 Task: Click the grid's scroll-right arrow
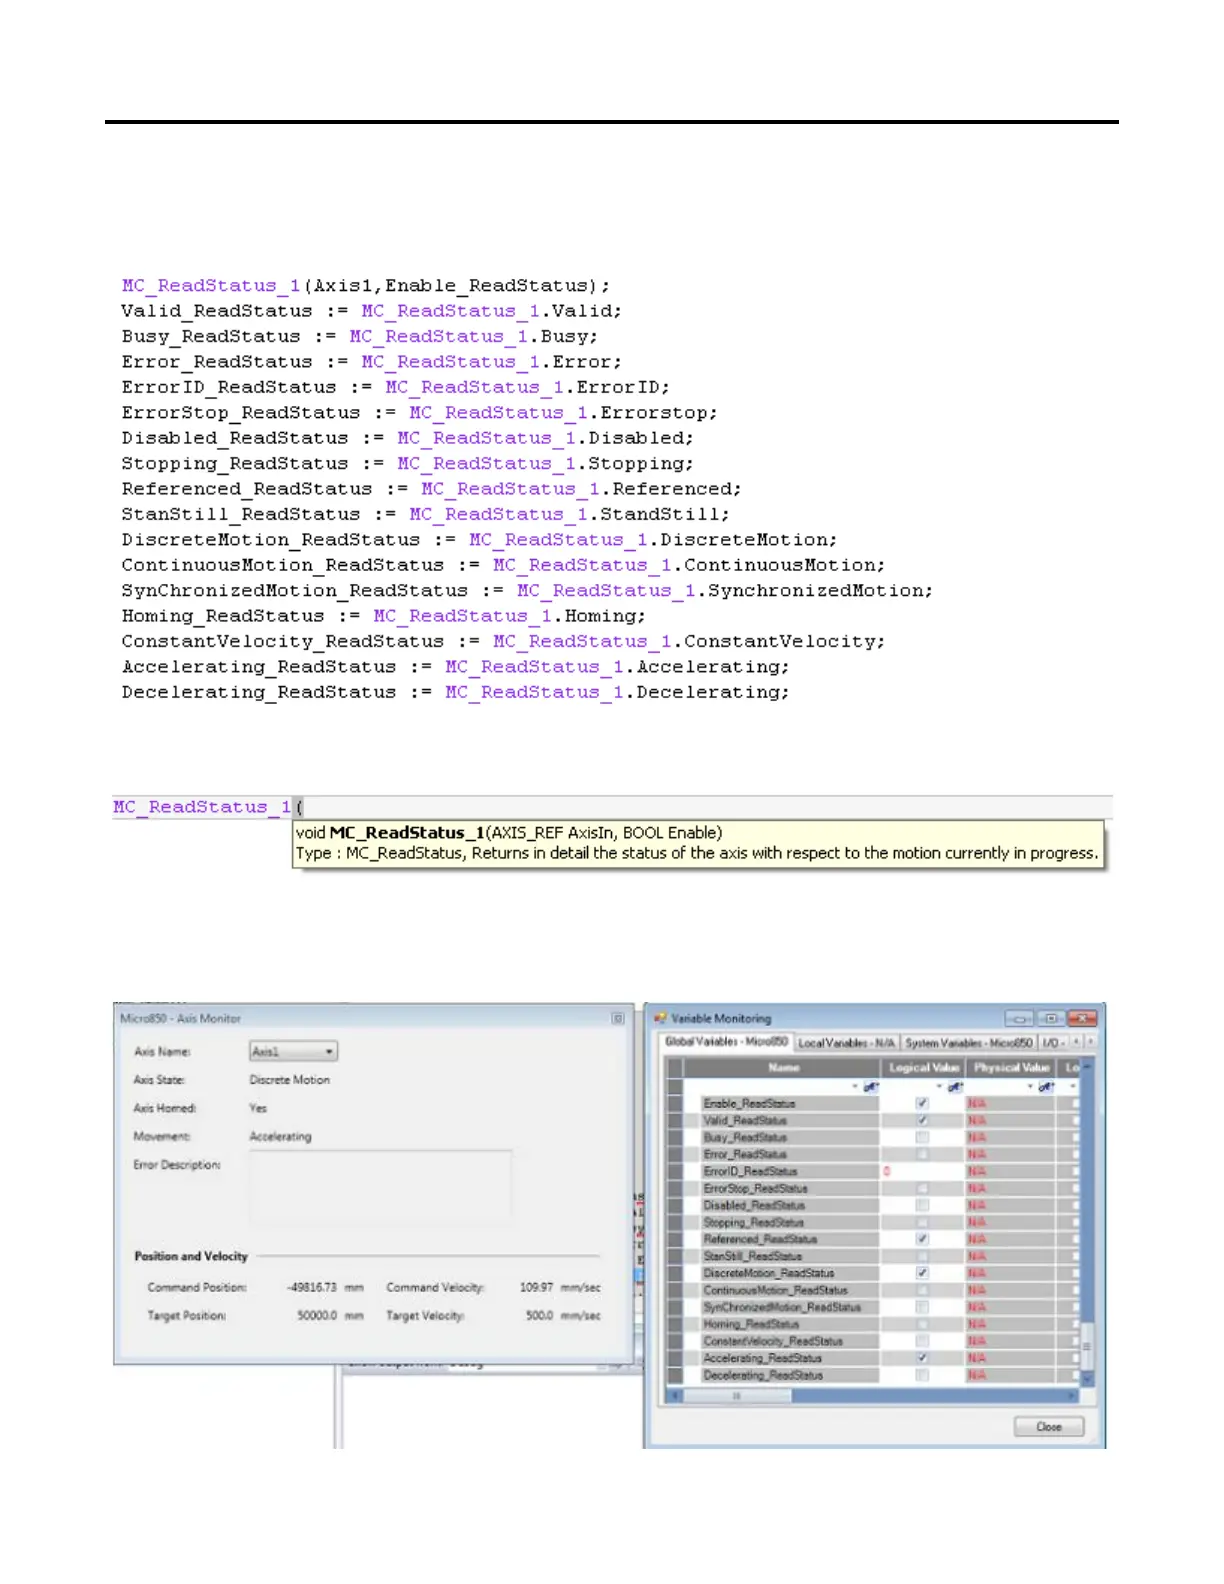tap(1073, 1396)
